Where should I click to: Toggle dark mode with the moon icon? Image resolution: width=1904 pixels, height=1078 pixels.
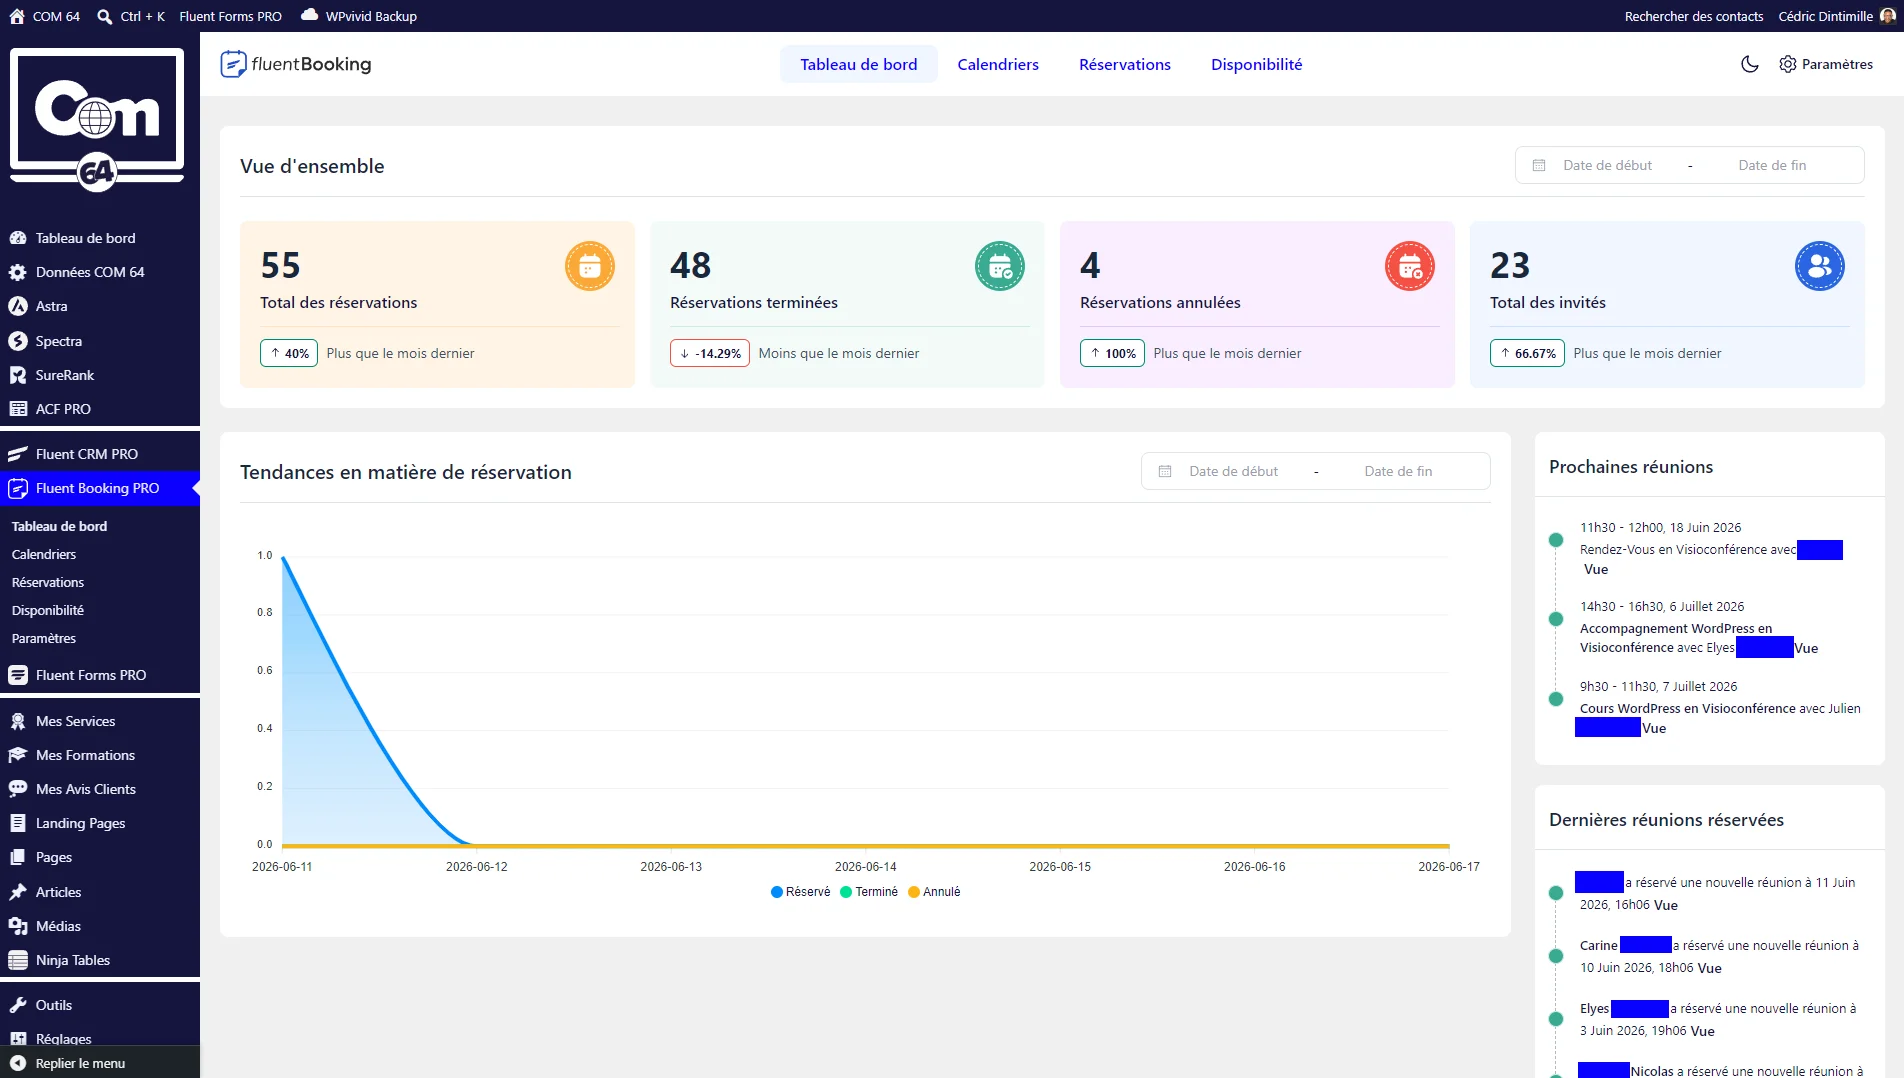1749,64
